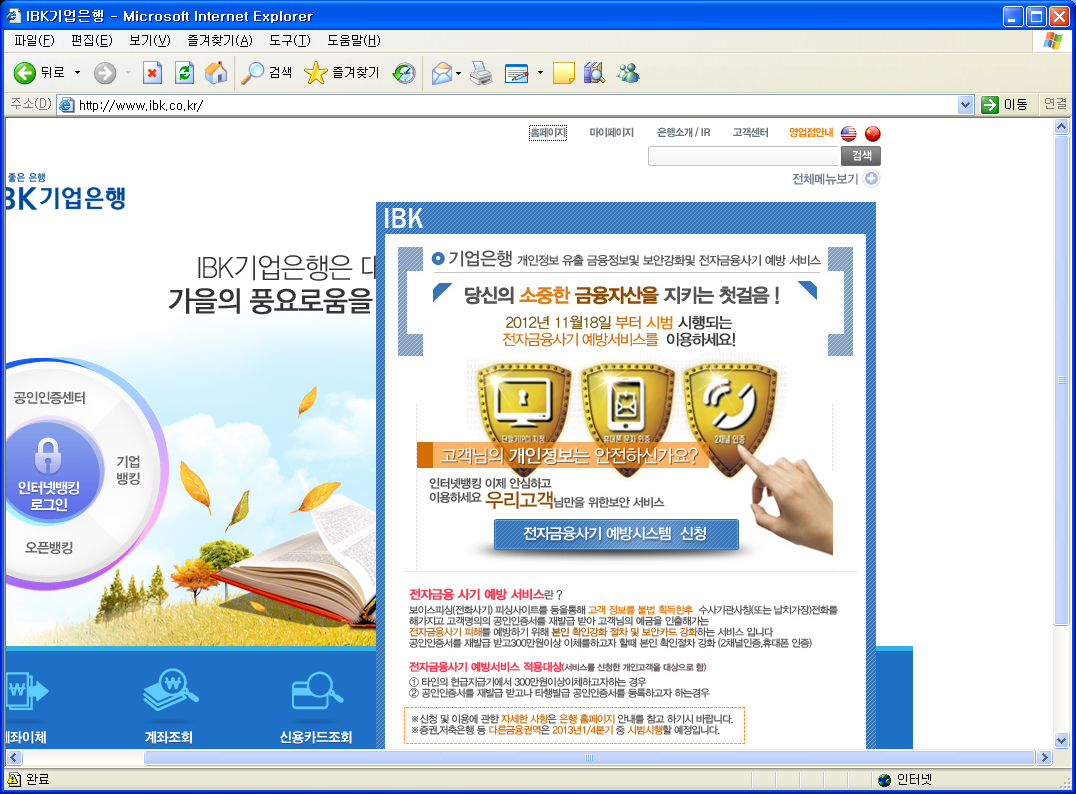
Task: Open the 마이페이지 link
Action: (611, 132)
